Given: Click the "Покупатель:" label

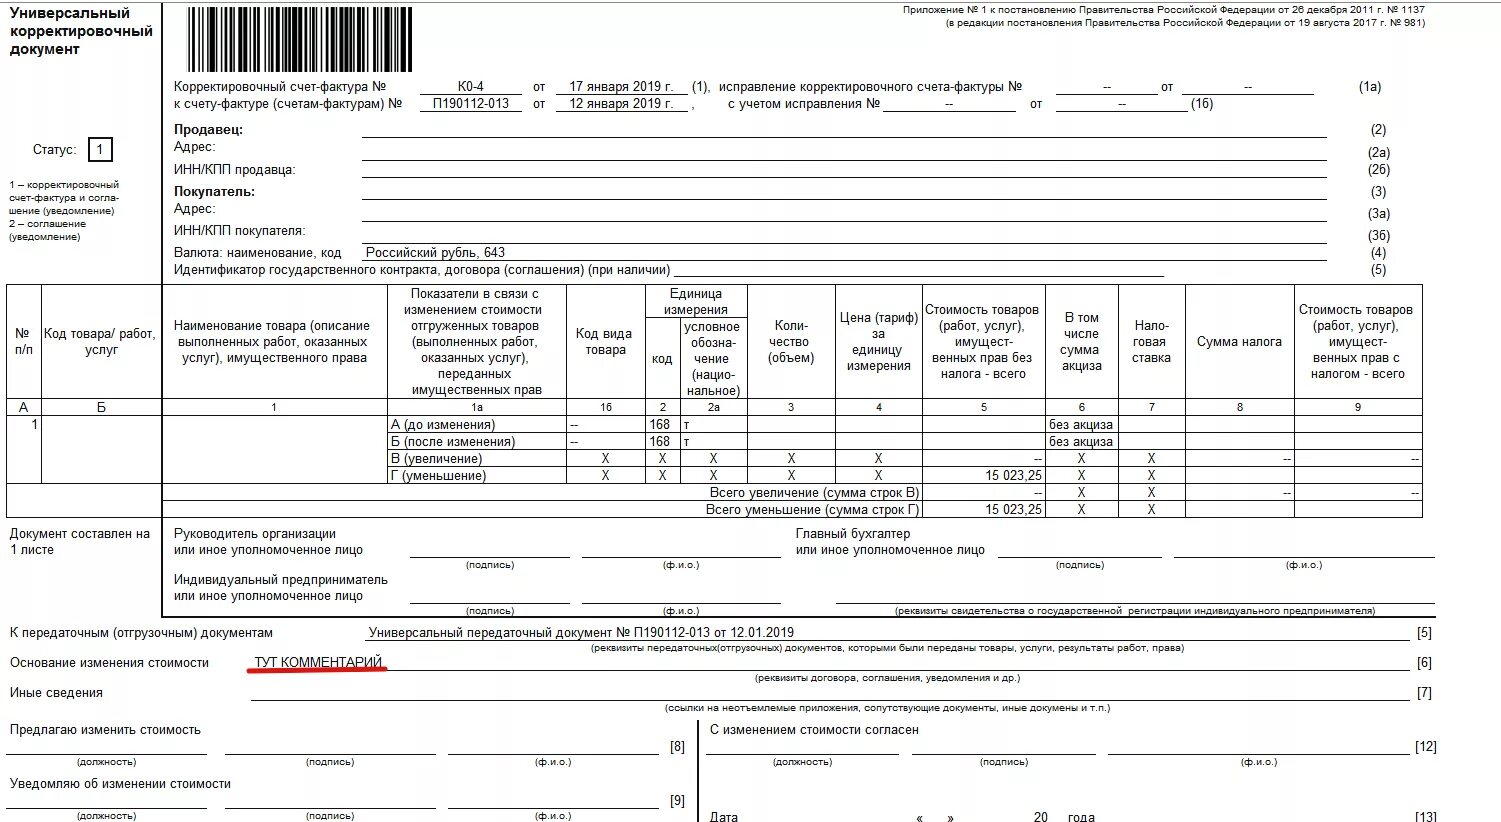Looking at the screenshot, I should pyautogui.click(x=214, y=191).
